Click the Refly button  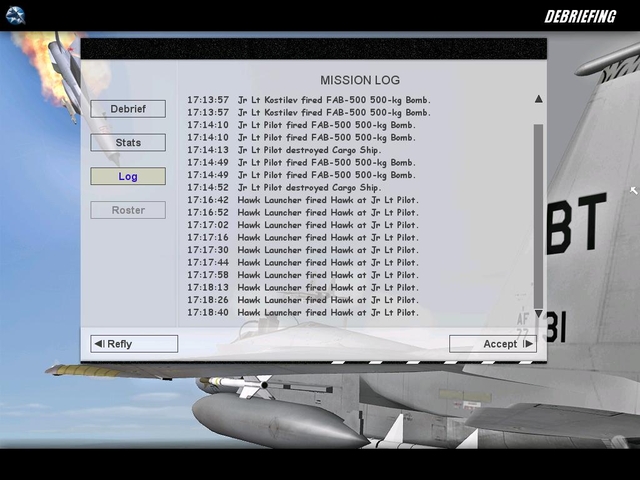pyautogui.click(x=134, y=344)
